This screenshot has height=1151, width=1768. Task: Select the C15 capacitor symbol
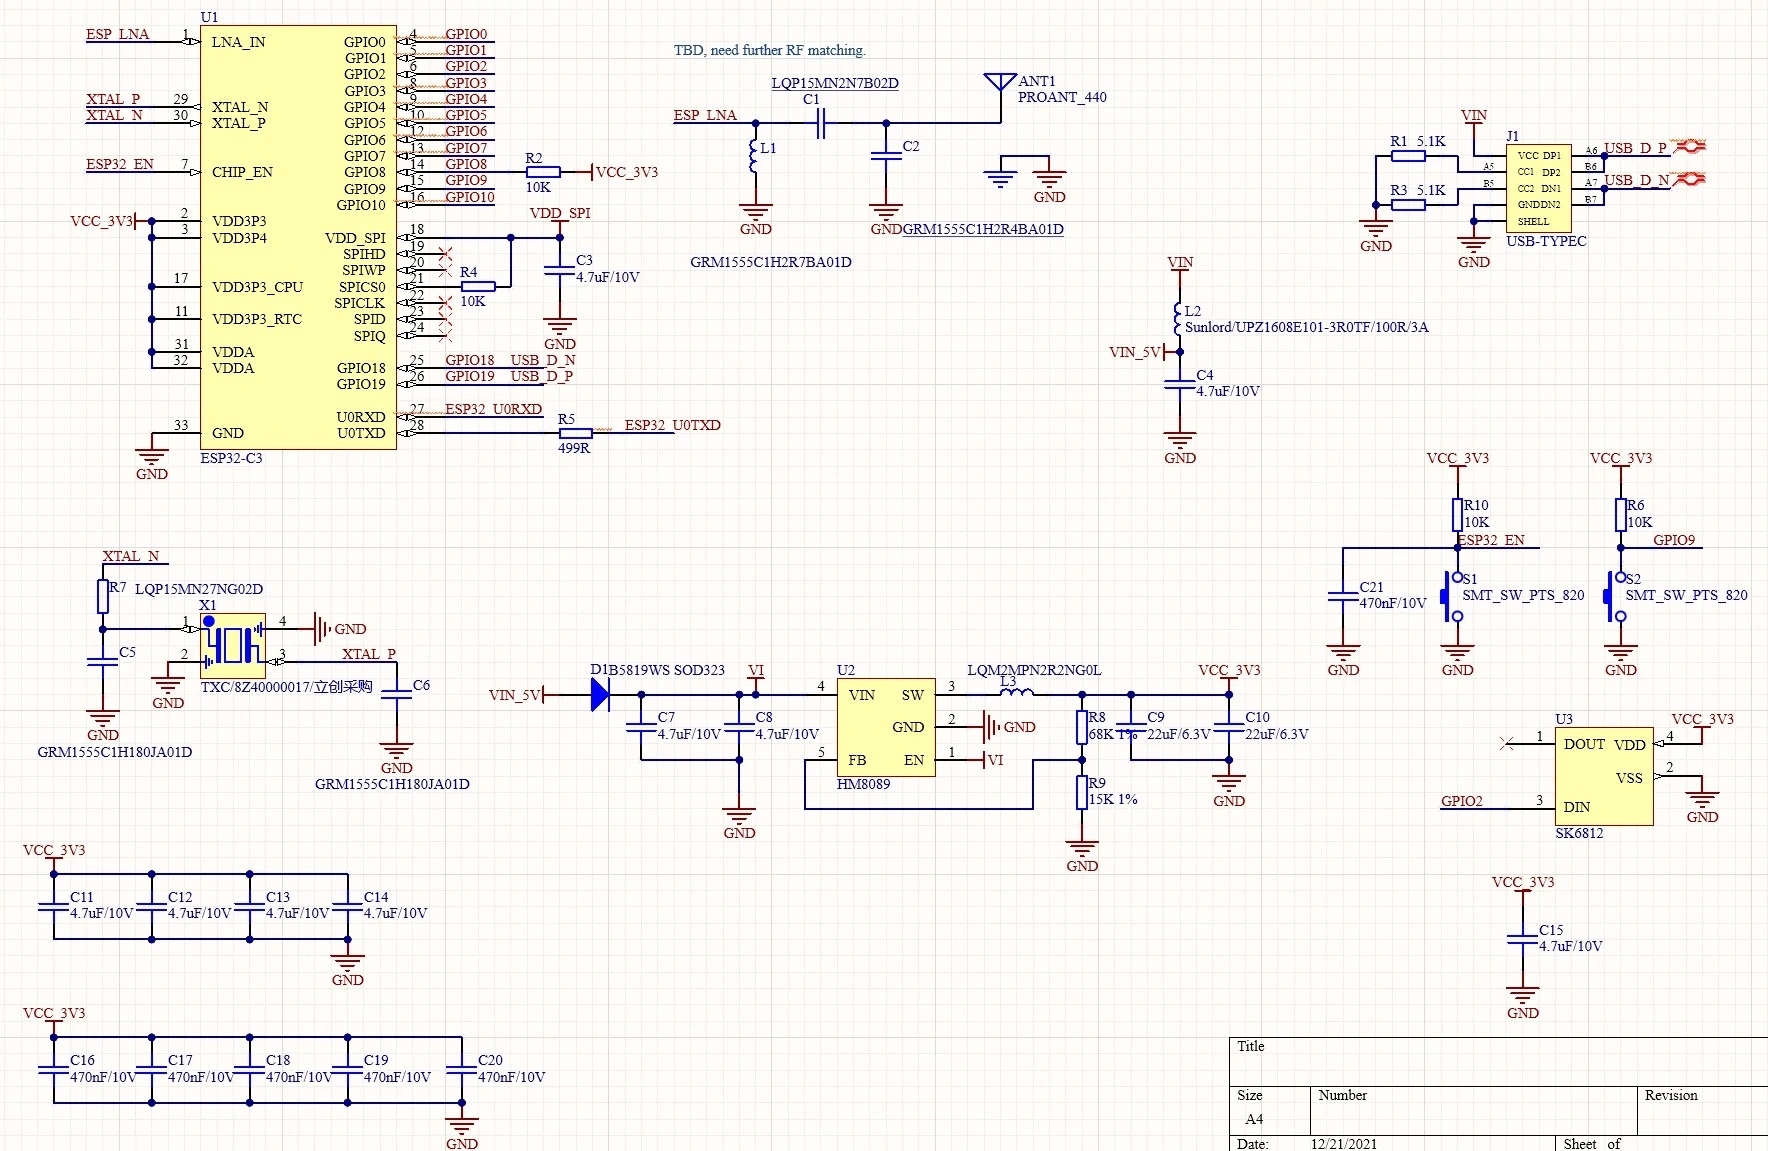click(x=1523, y=938)
